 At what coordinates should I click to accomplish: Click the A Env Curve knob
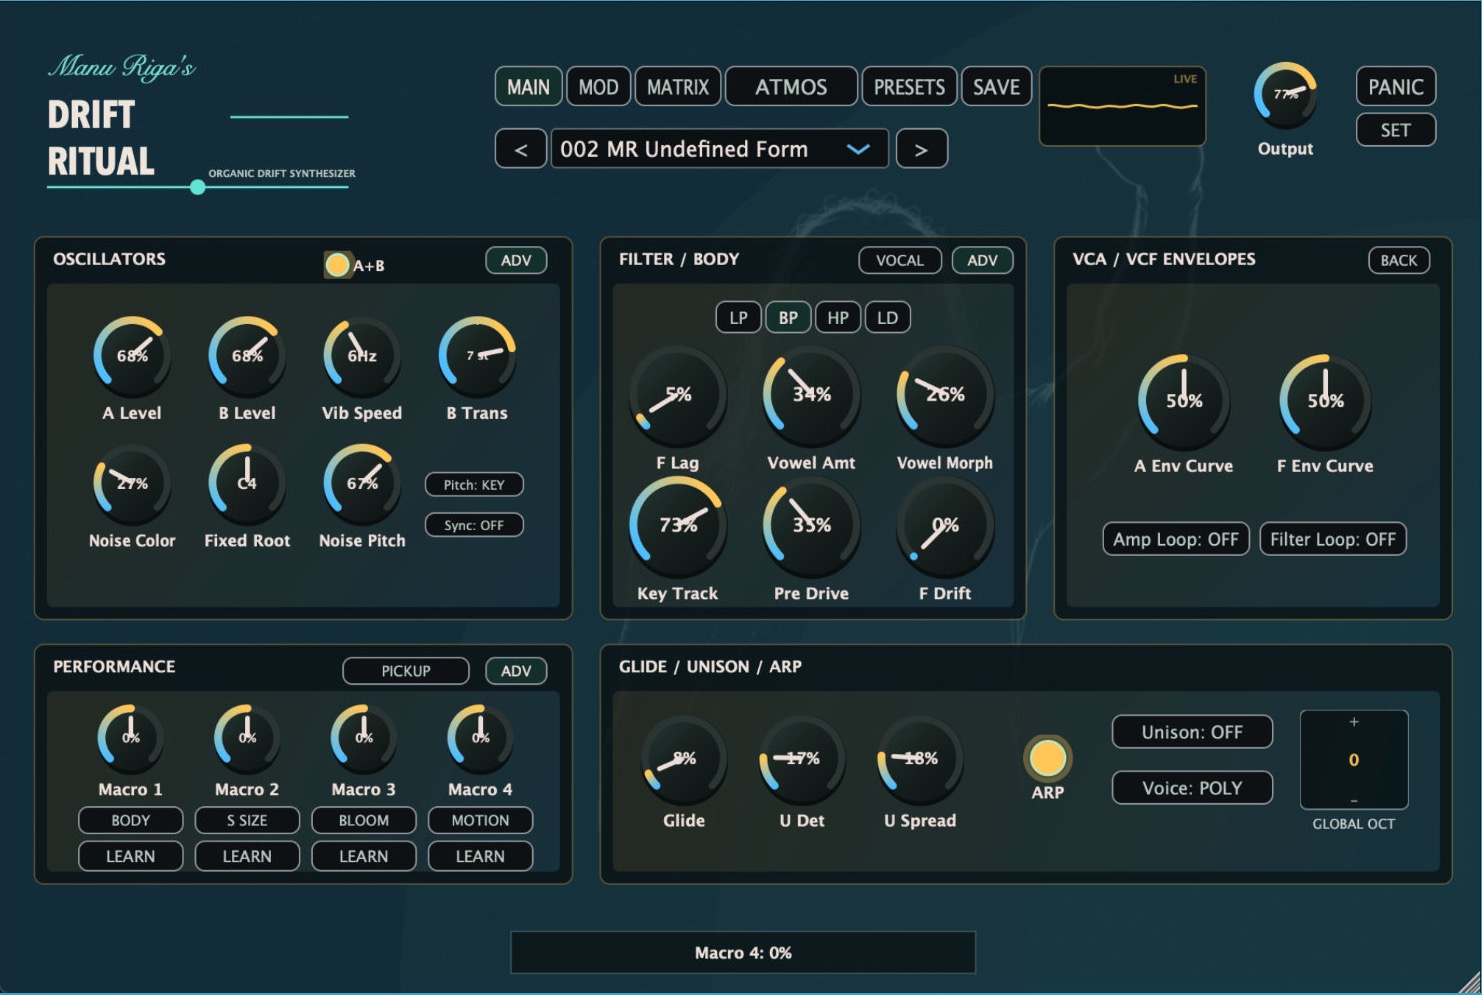coord(1184,401)
